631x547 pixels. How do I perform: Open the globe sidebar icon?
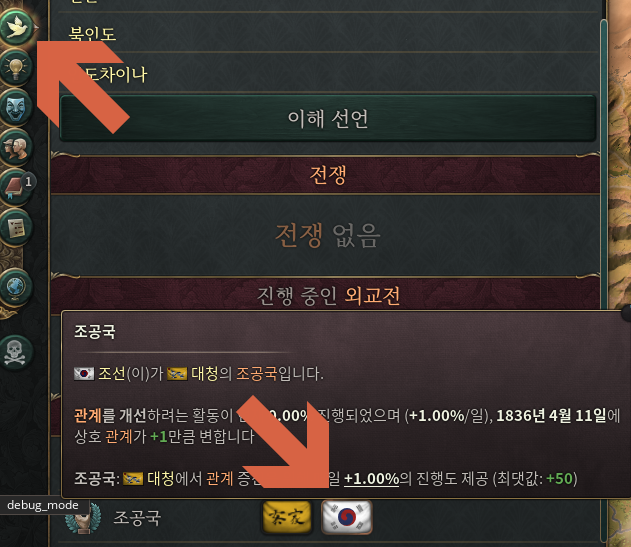[x=16, y=287]
